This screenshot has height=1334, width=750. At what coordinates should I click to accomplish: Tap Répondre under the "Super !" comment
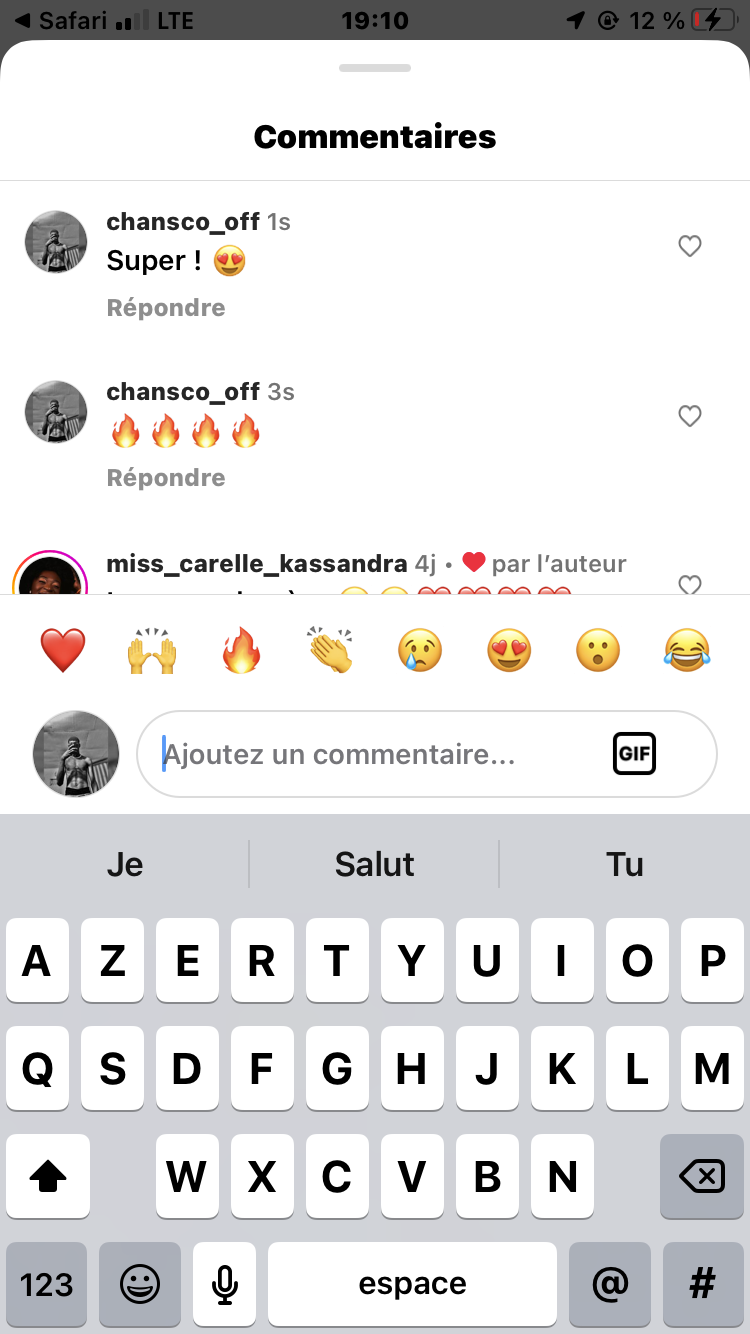pos(166,308)
